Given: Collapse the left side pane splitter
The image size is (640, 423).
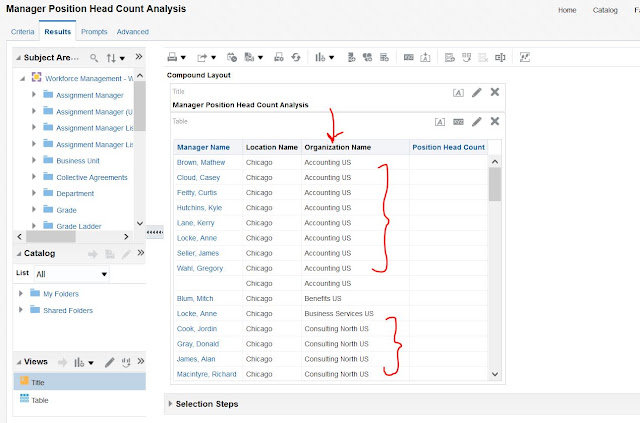Looking at the screenshot, I should pyautogui.click(x=155, y=232).
